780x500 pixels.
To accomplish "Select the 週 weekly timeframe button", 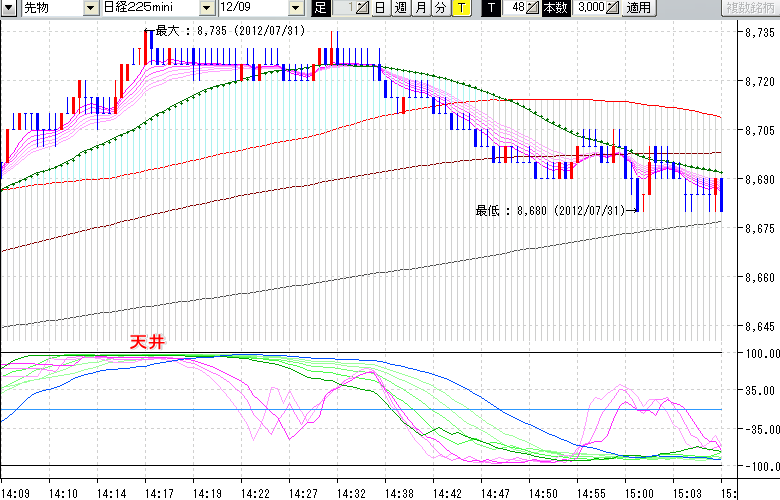I will [400, 7].
